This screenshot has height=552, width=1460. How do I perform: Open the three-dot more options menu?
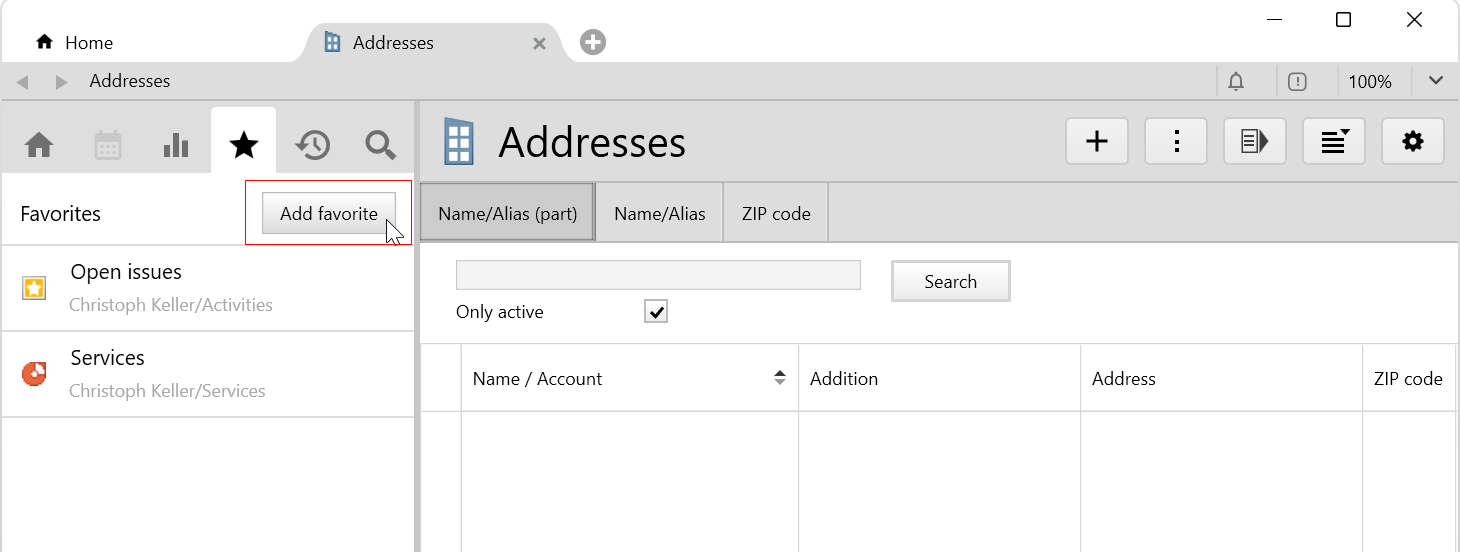pyautogui.click(x=1176, y=142)
